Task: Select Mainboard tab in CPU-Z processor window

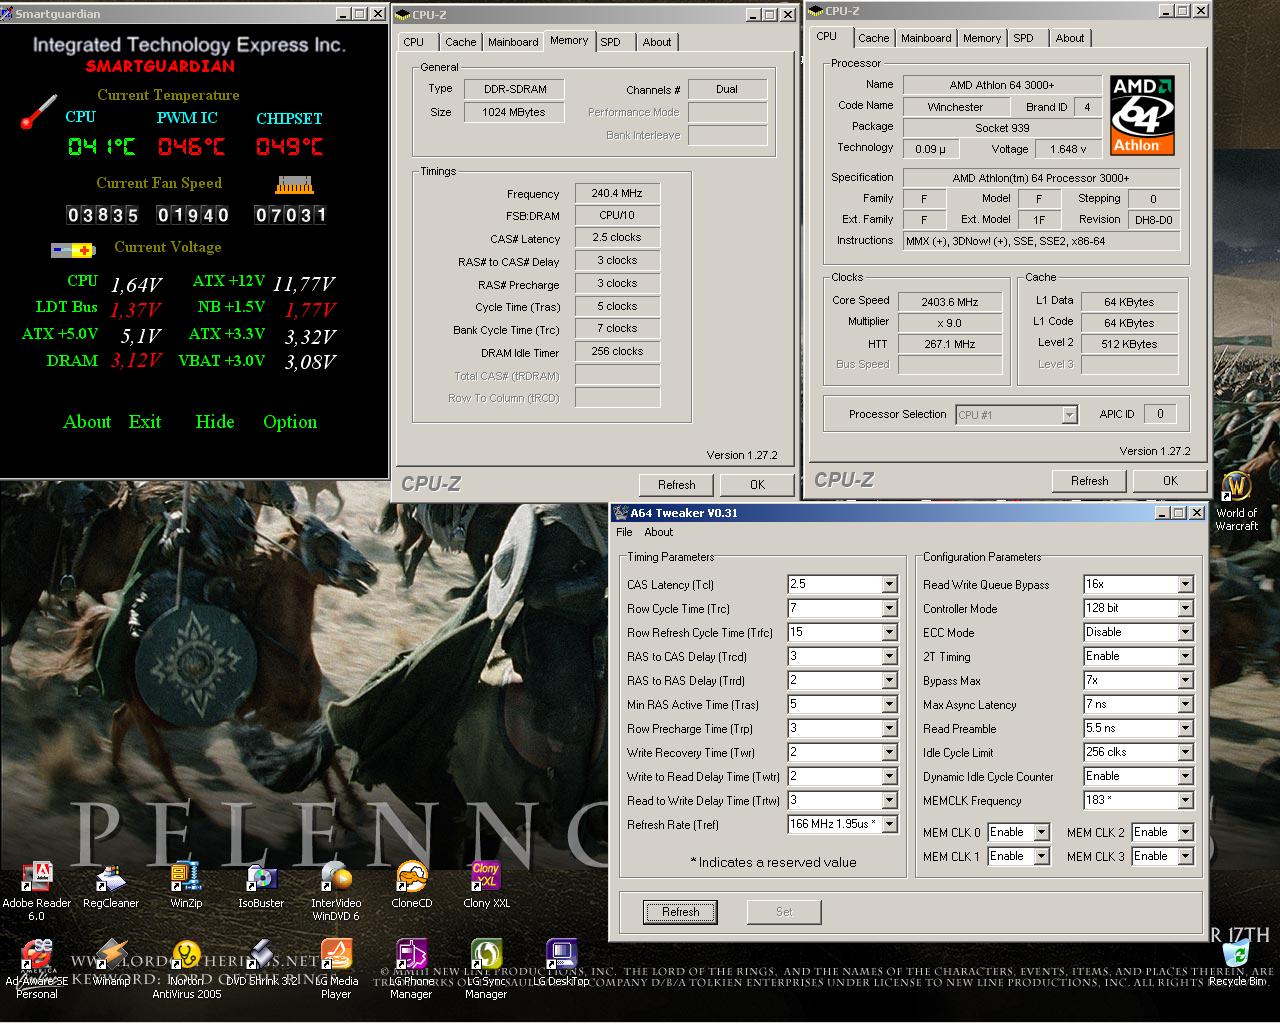Action: [x=926, y=38]
